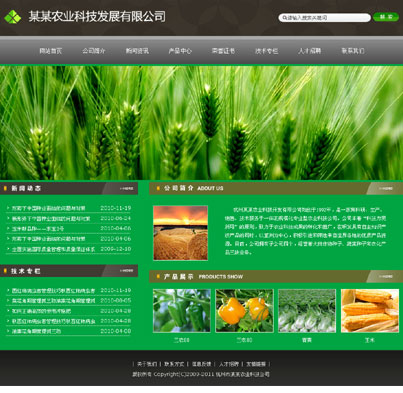This screenshot has height=393, width=403.
Task: Click the green search button
Action: tap(386, 17)
